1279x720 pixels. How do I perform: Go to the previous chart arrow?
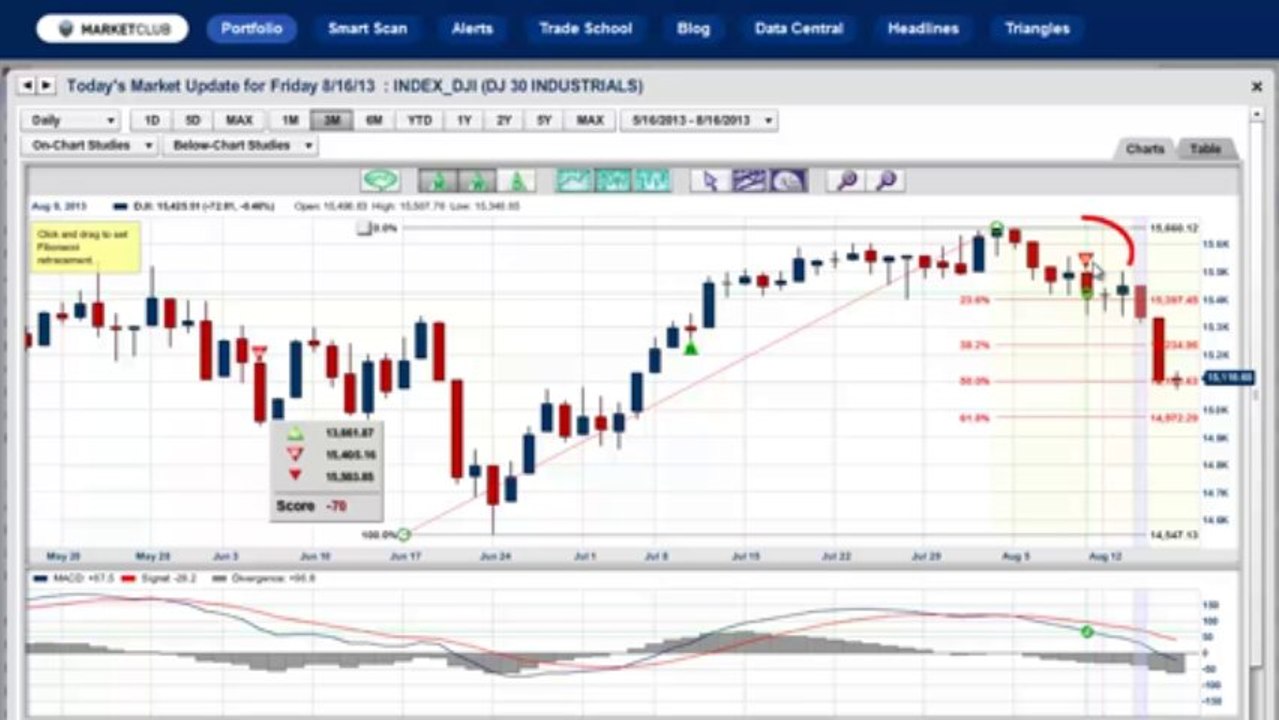[x=28, y=86]
